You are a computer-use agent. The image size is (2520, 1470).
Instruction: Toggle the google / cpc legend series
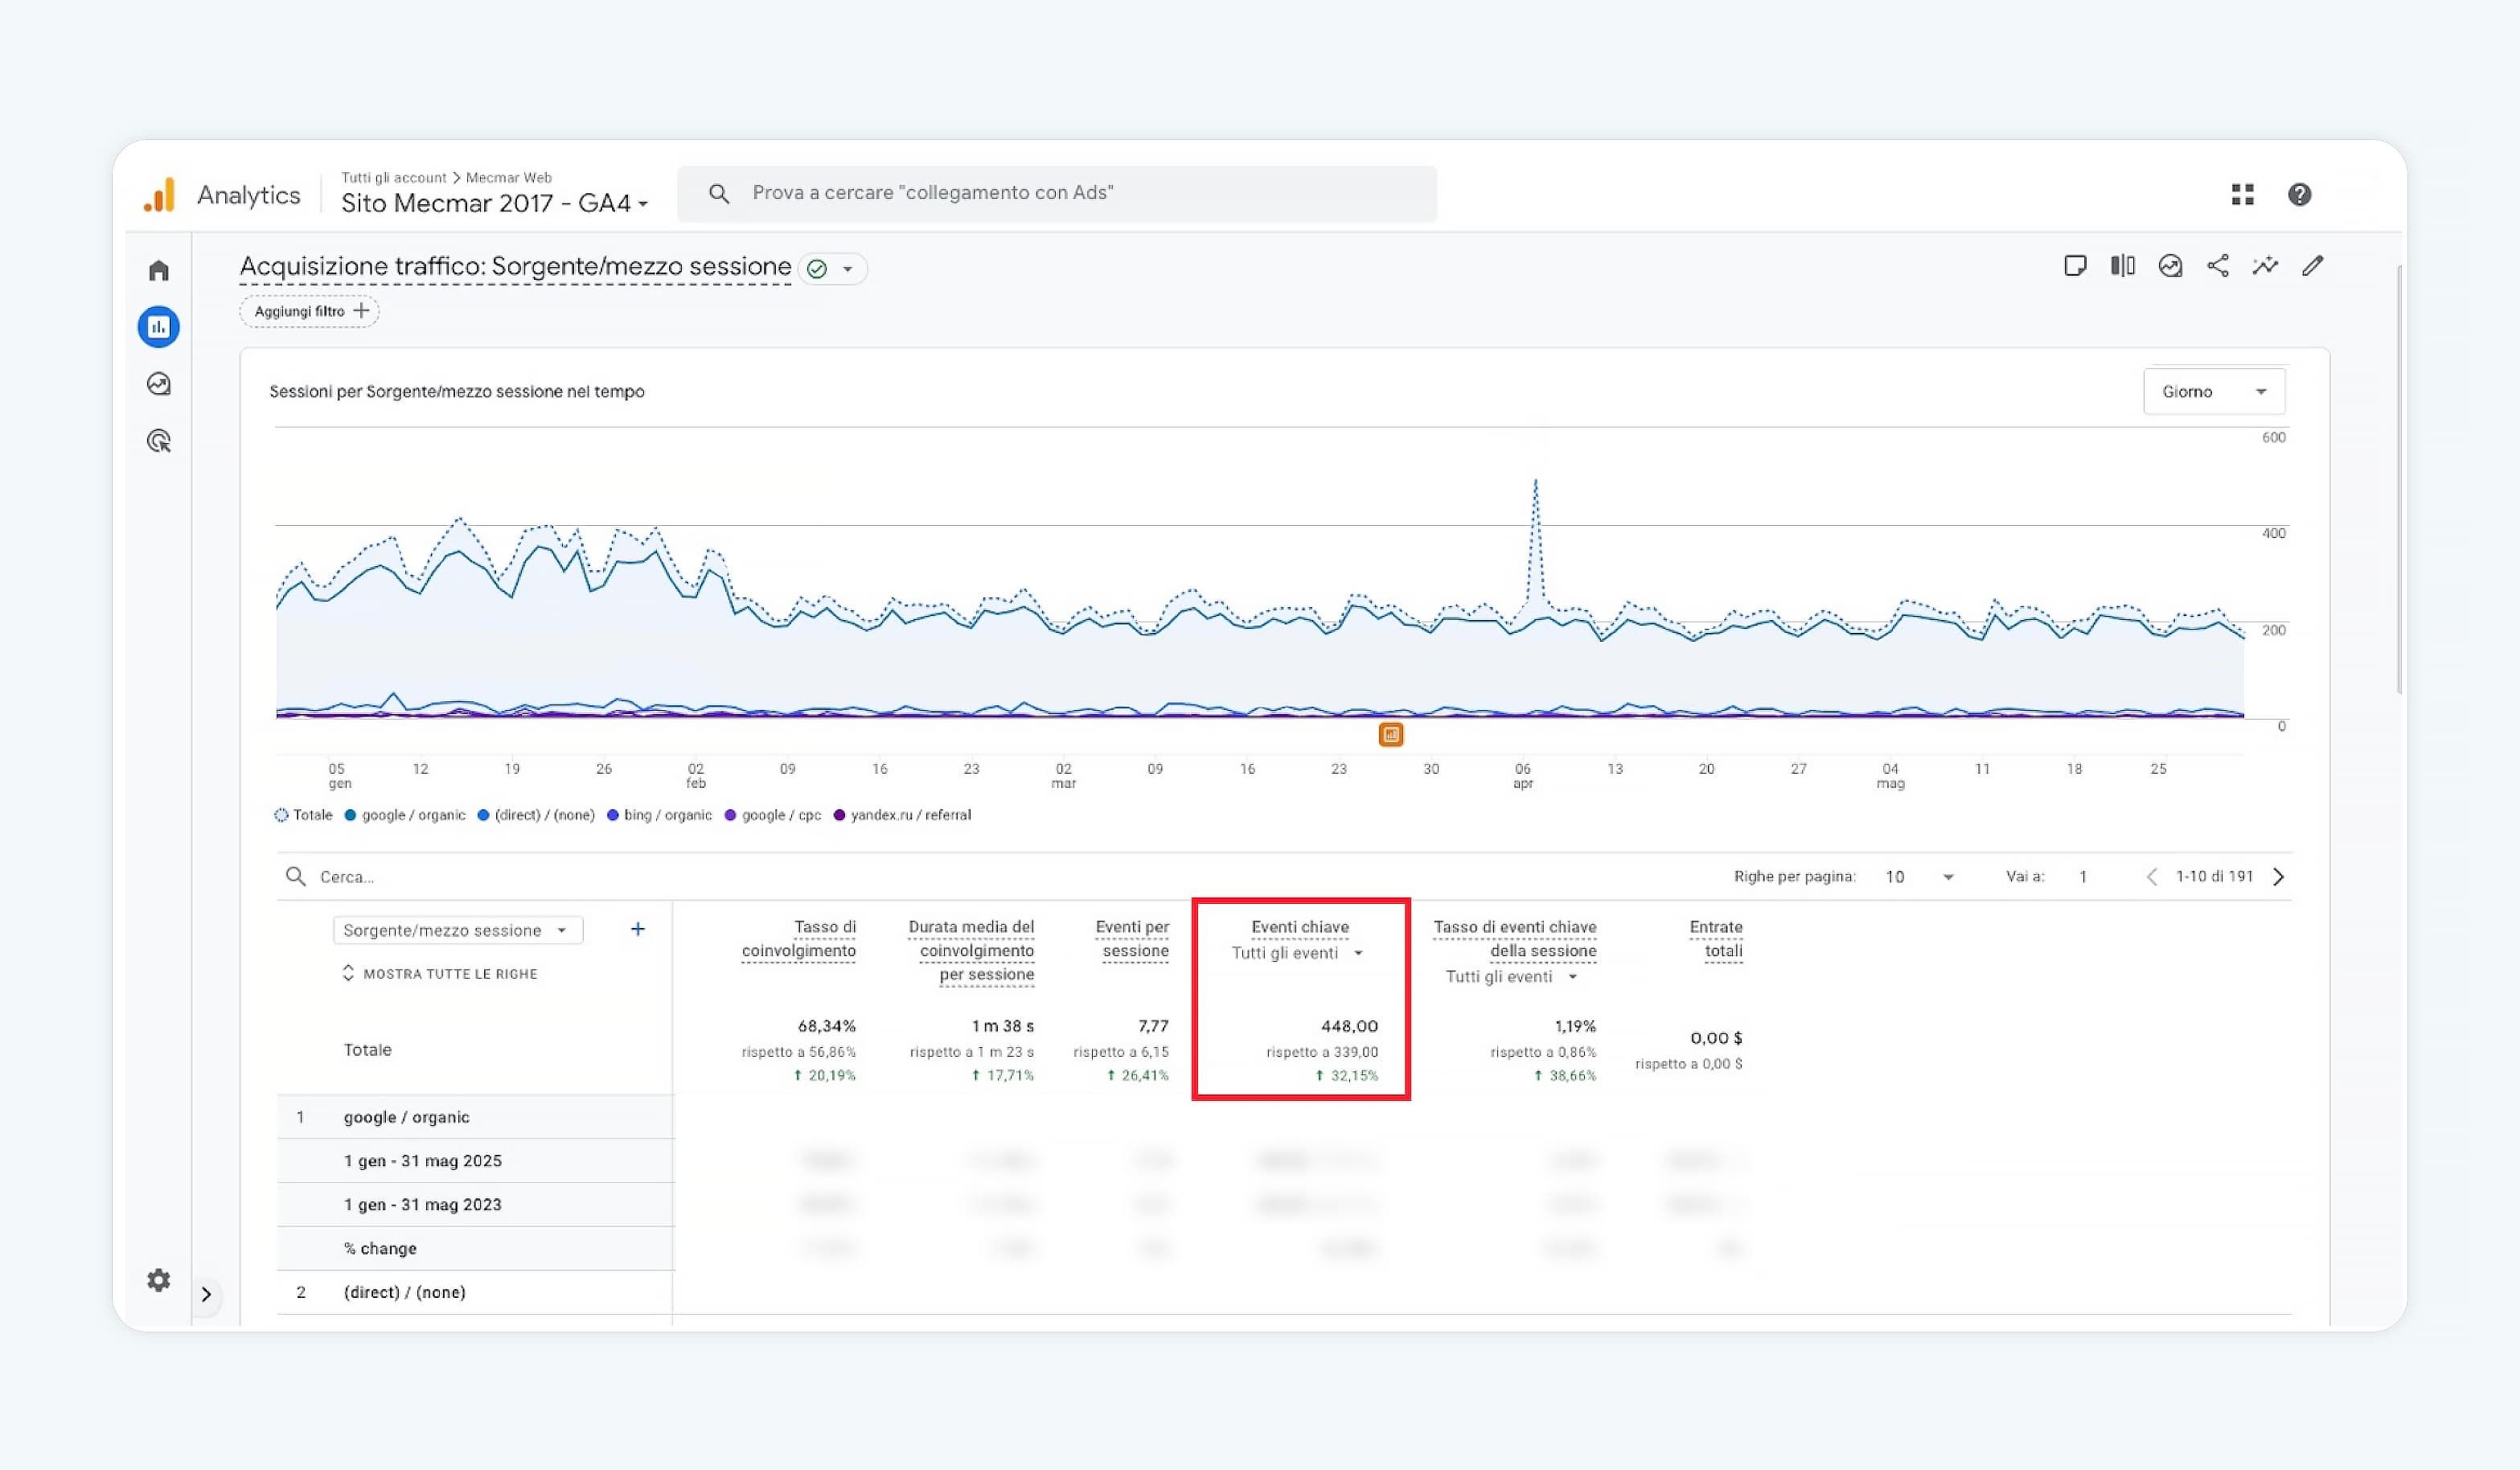point(773,815)
